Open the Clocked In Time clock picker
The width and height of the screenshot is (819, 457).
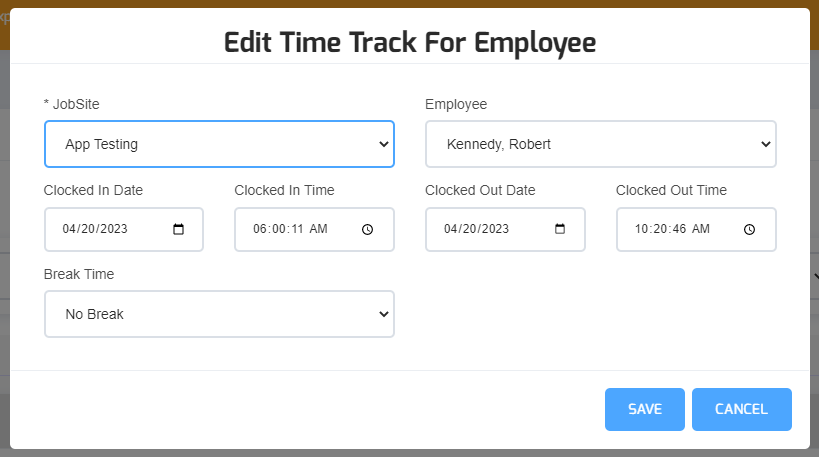(368, 229)
